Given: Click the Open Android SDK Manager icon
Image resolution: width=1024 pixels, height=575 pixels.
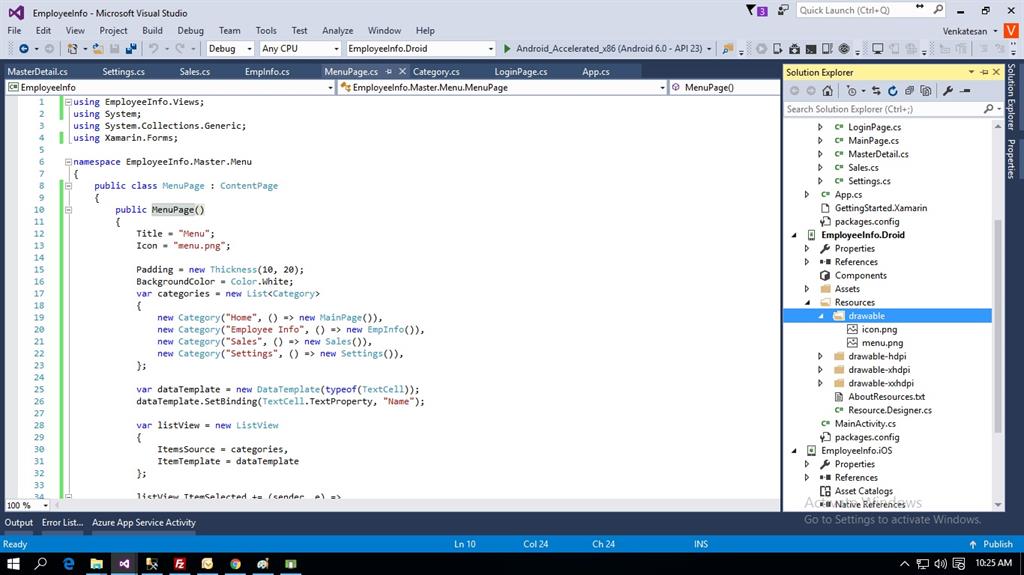Looking at the screenshot, I should pyautogui.click(x=794, y=49).
